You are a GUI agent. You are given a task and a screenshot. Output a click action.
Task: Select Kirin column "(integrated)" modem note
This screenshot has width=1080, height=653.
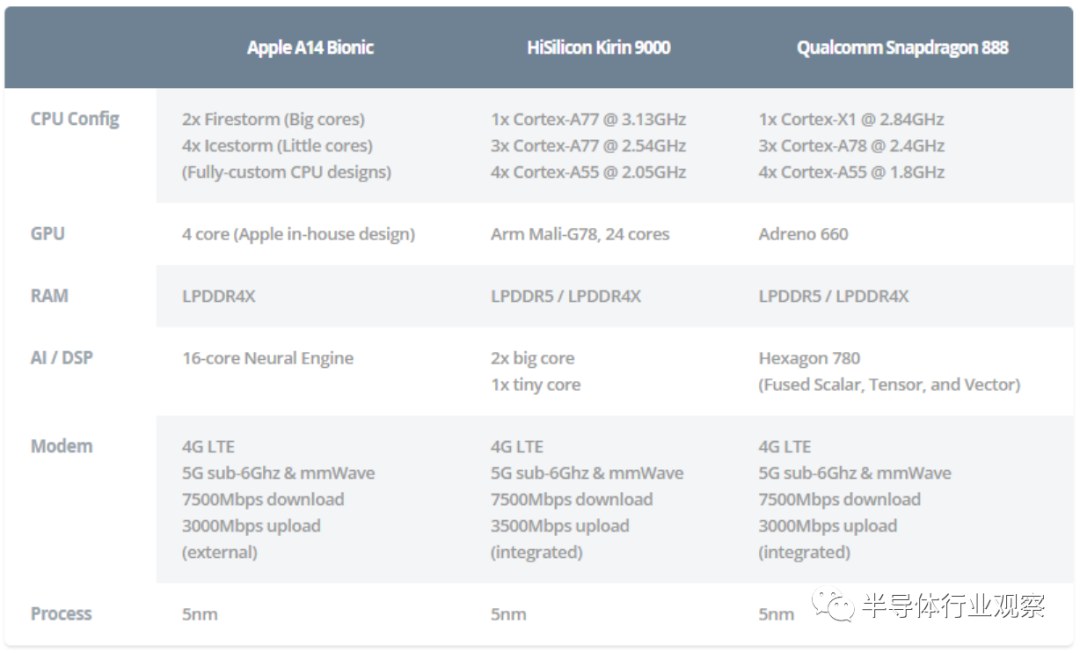click(x=537, y=552)
